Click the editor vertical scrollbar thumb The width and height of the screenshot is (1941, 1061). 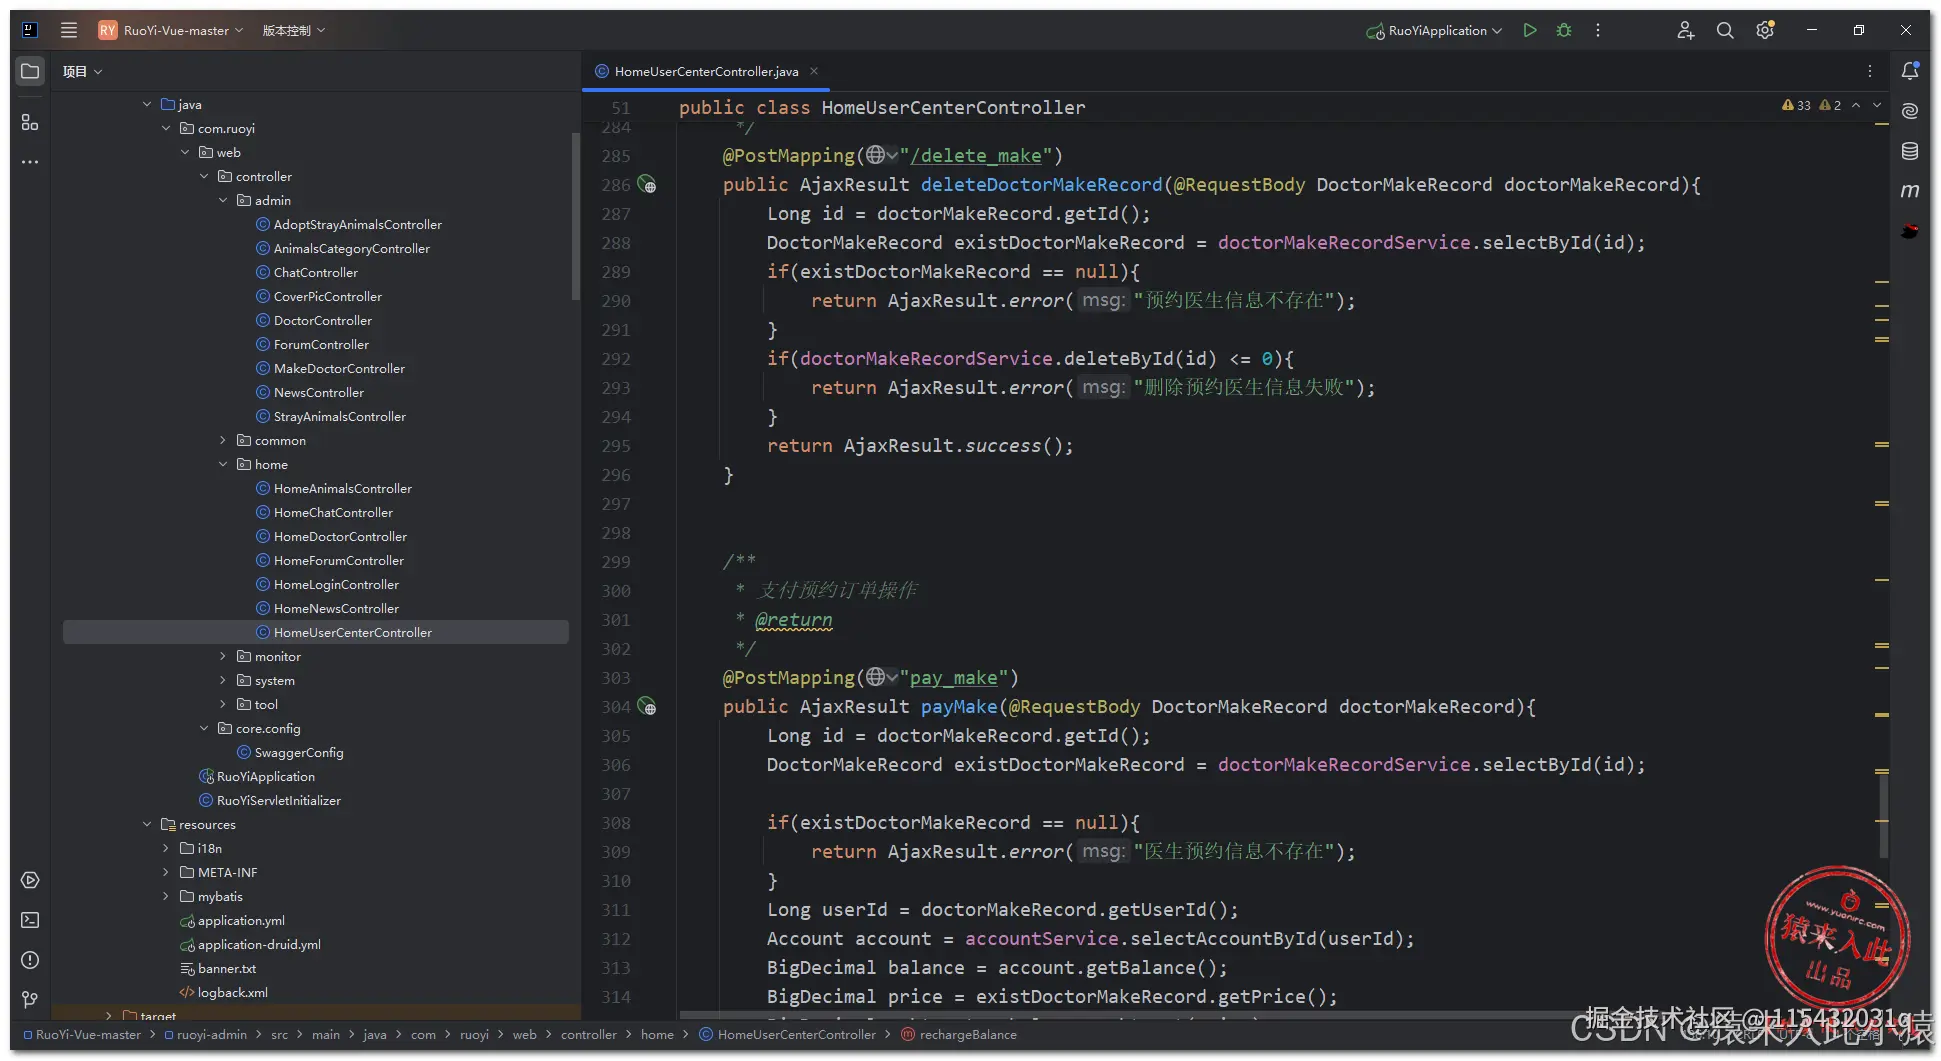[1883, 815]
